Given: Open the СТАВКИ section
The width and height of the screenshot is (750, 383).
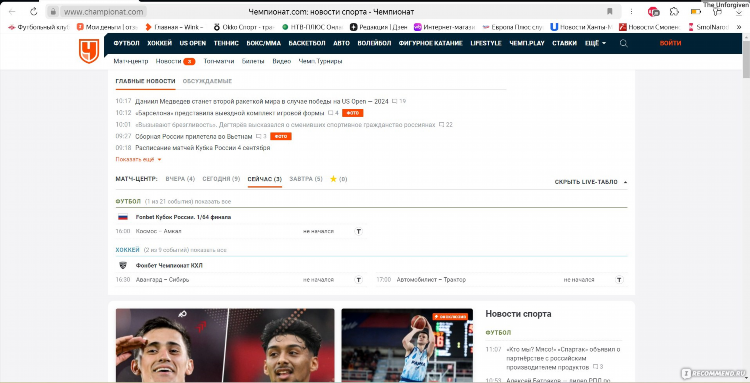Looking at the screenshot, I should (564, 43).
